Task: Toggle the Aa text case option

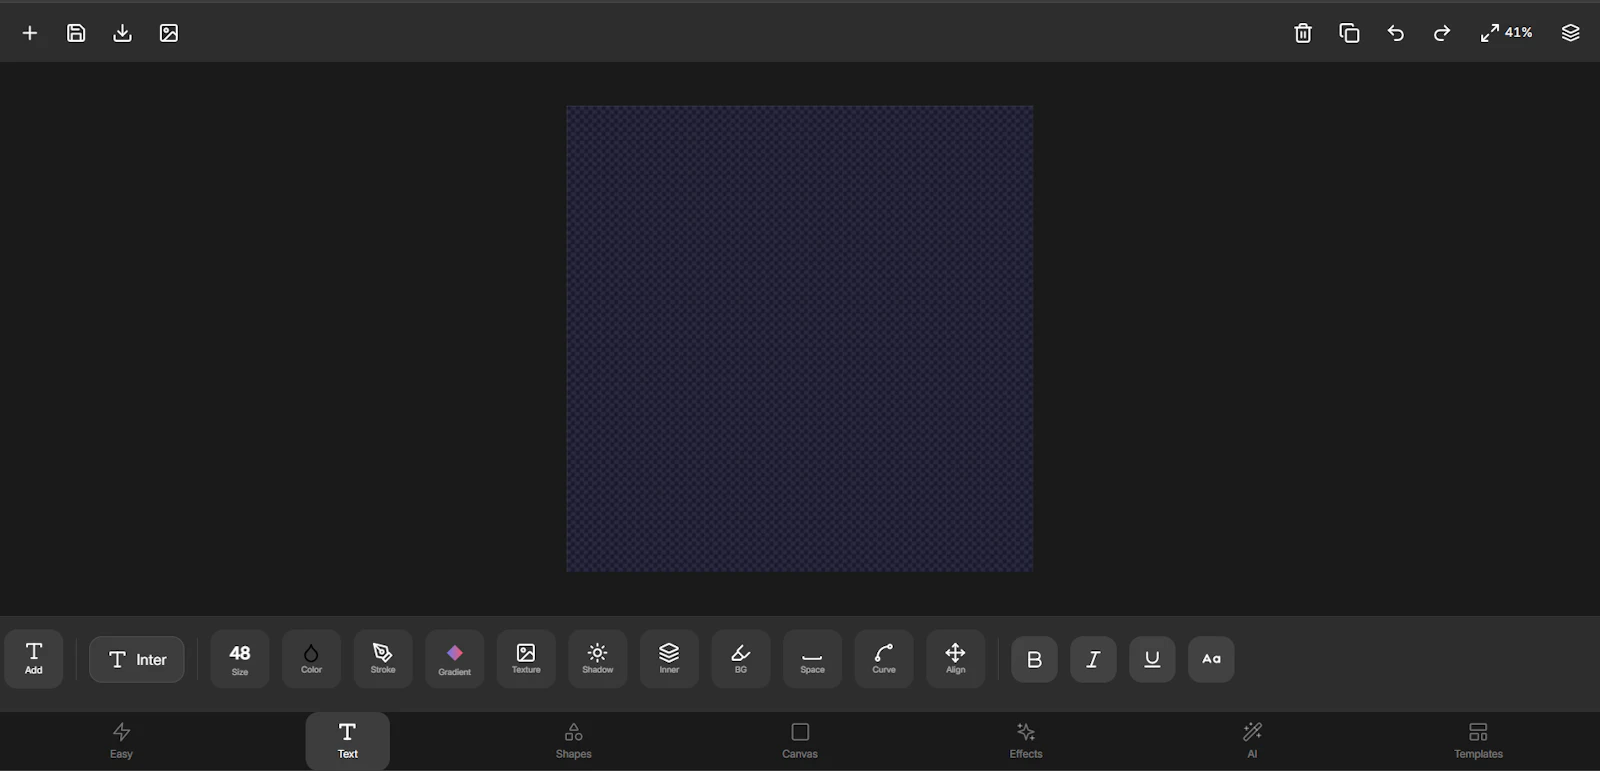Action: pos(1211,660)
